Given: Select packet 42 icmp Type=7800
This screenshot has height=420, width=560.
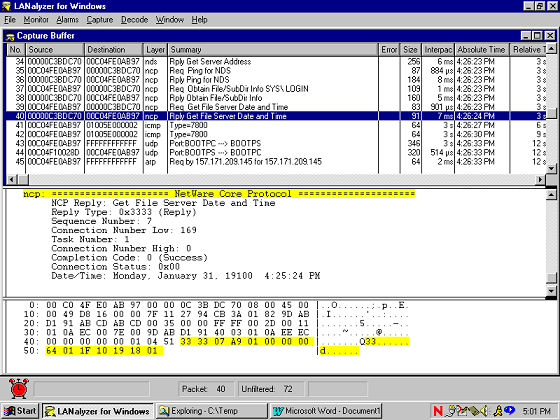Looking at the screenshot, I should point(276,134).
